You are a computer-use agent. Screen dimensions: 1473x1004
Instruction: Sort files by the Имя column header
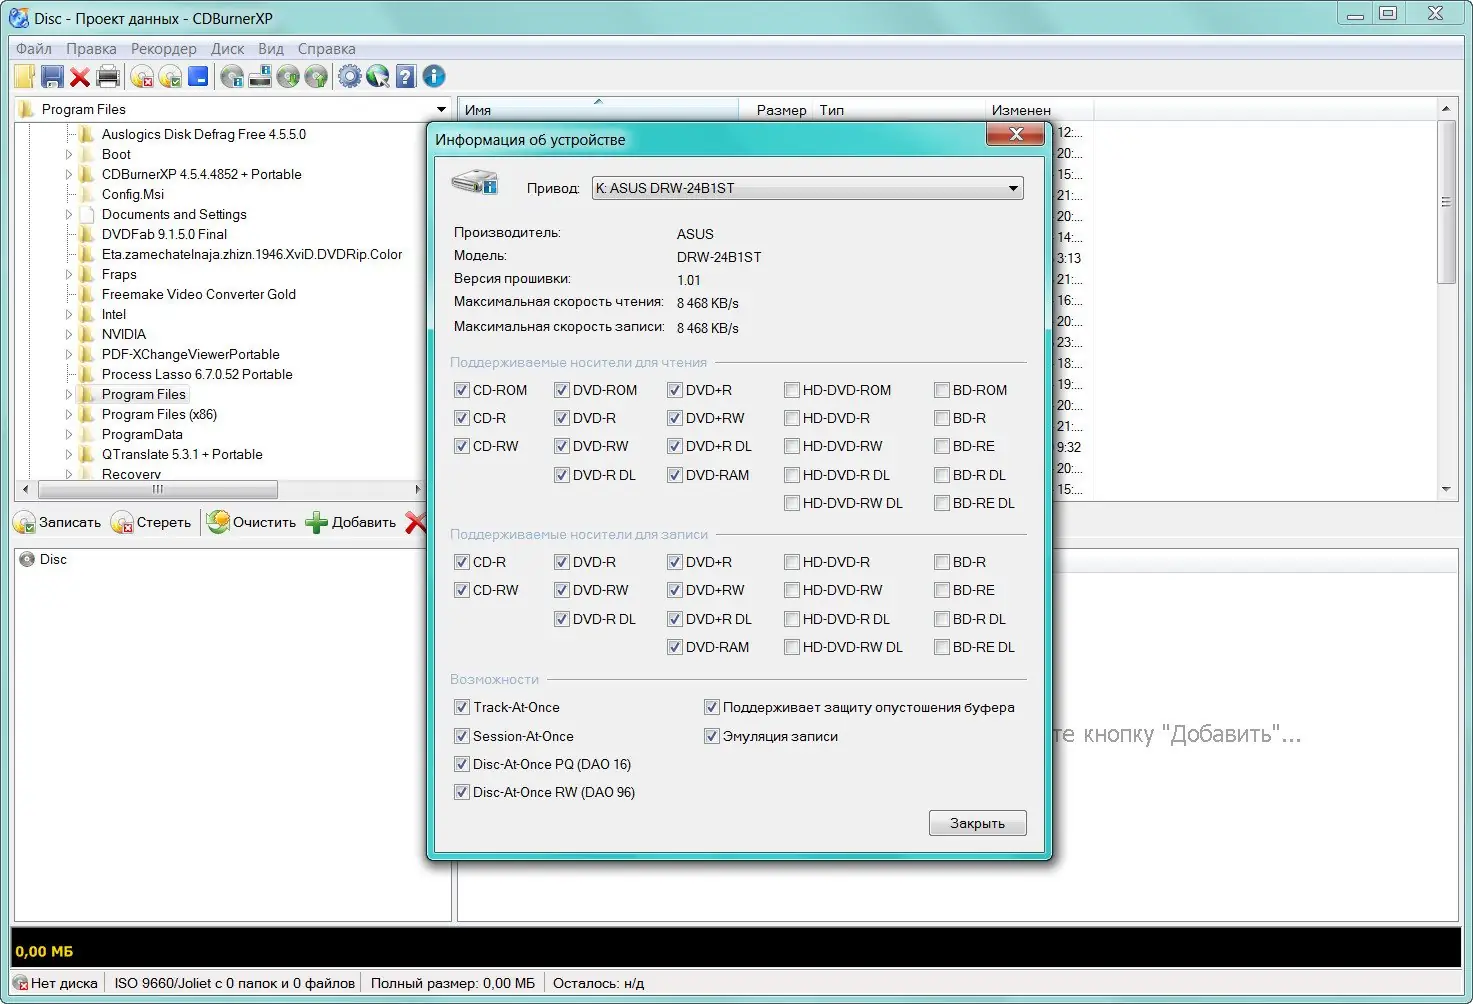point(598,109)
